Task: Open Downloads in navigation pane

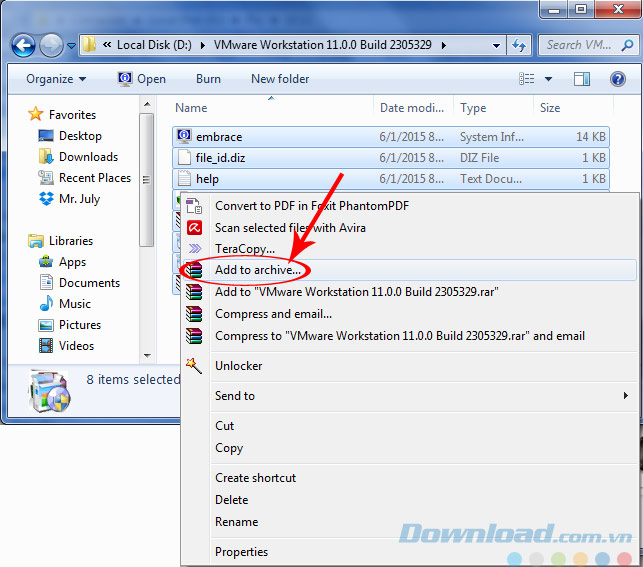Action: 78,157
